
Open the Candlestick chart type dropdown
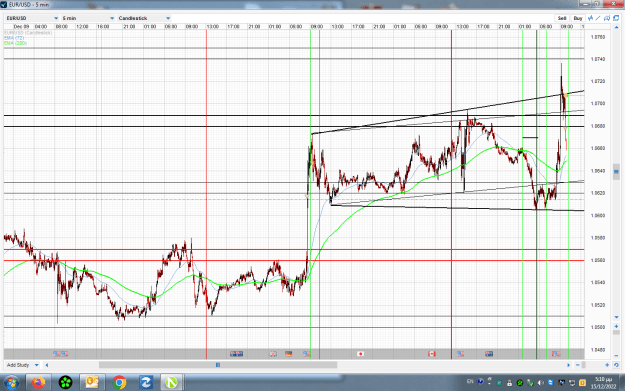pyautogui.click(x=144, y=18)
